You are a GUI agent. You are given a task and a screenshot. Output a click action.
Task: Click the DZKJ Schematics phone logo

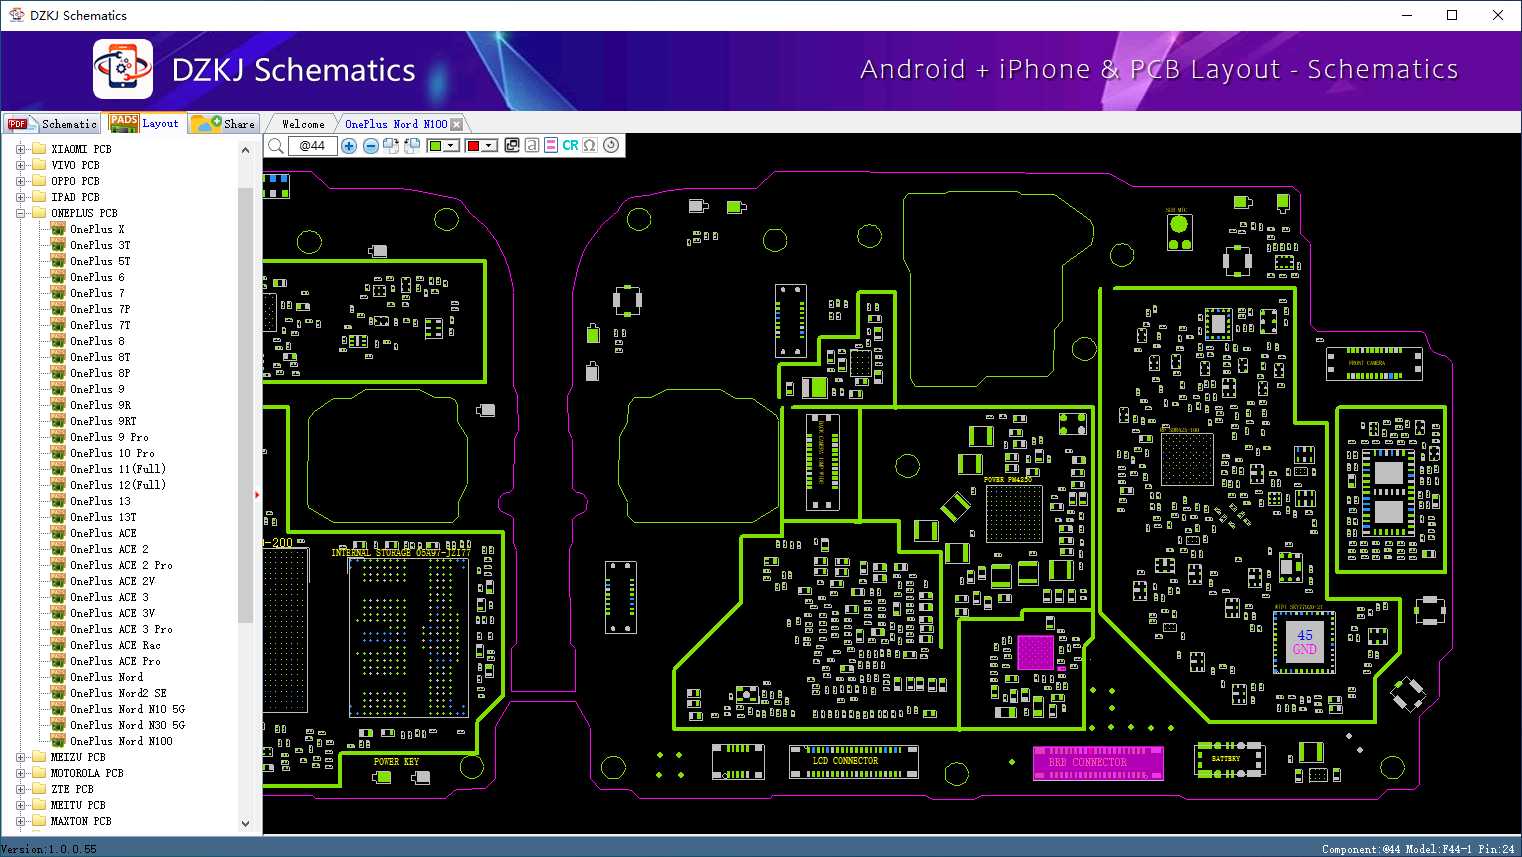pos(123,69)
